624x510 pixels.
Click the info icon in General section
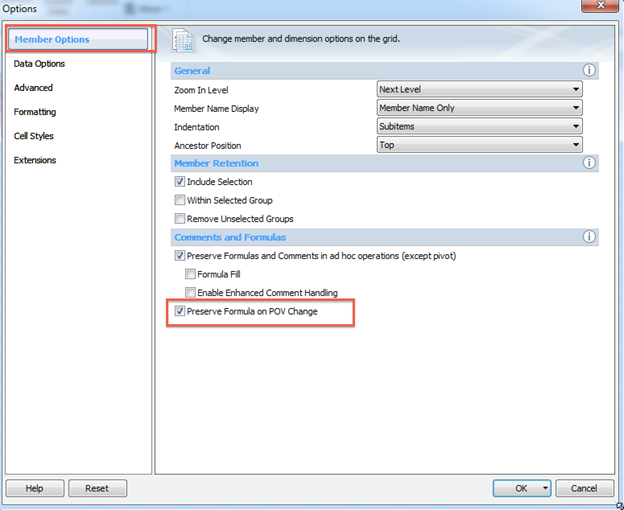click(x=589, y=71)
